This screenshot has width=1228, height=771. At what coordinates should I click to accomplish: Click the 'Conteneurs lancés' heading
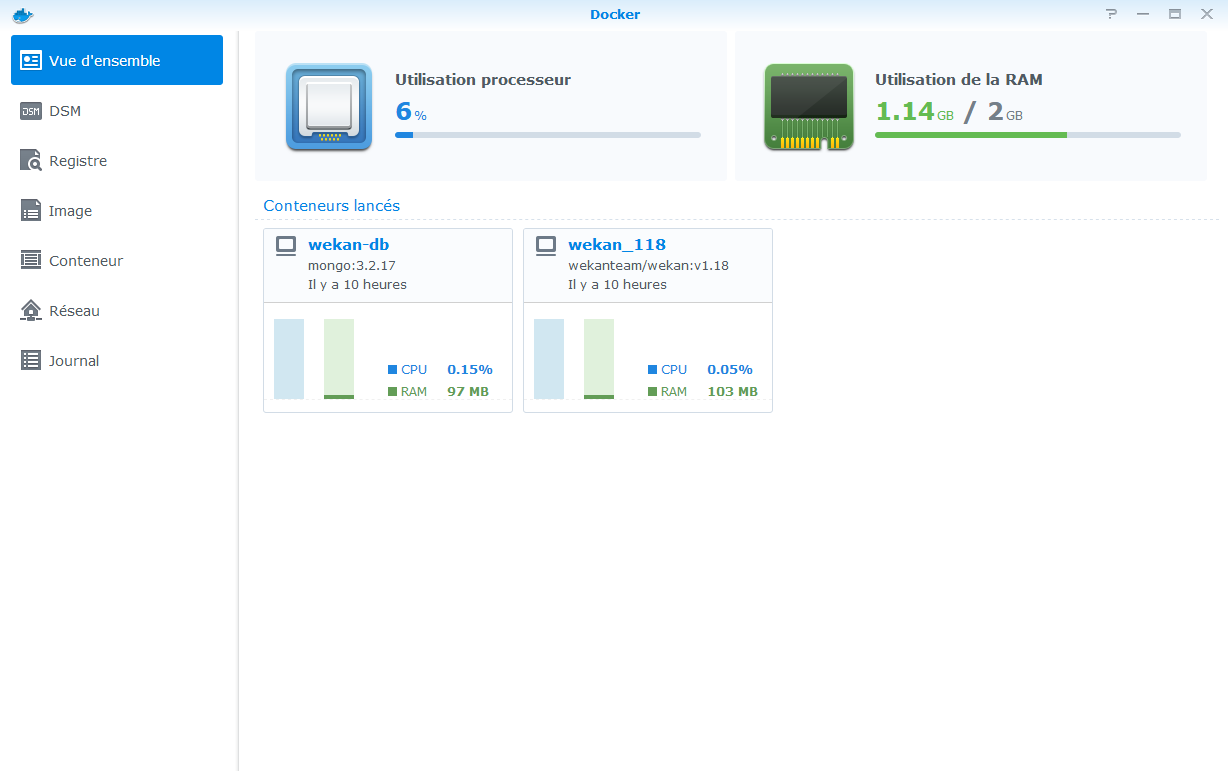(331, 205)
